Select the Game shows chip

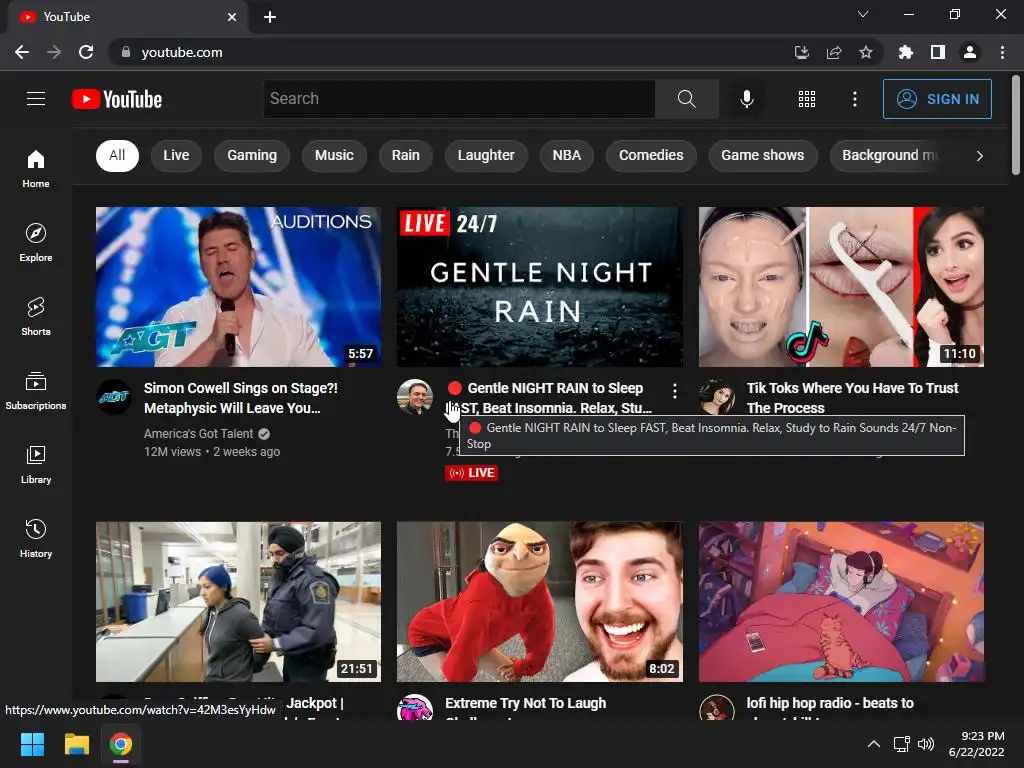click(x=763, y=155)
